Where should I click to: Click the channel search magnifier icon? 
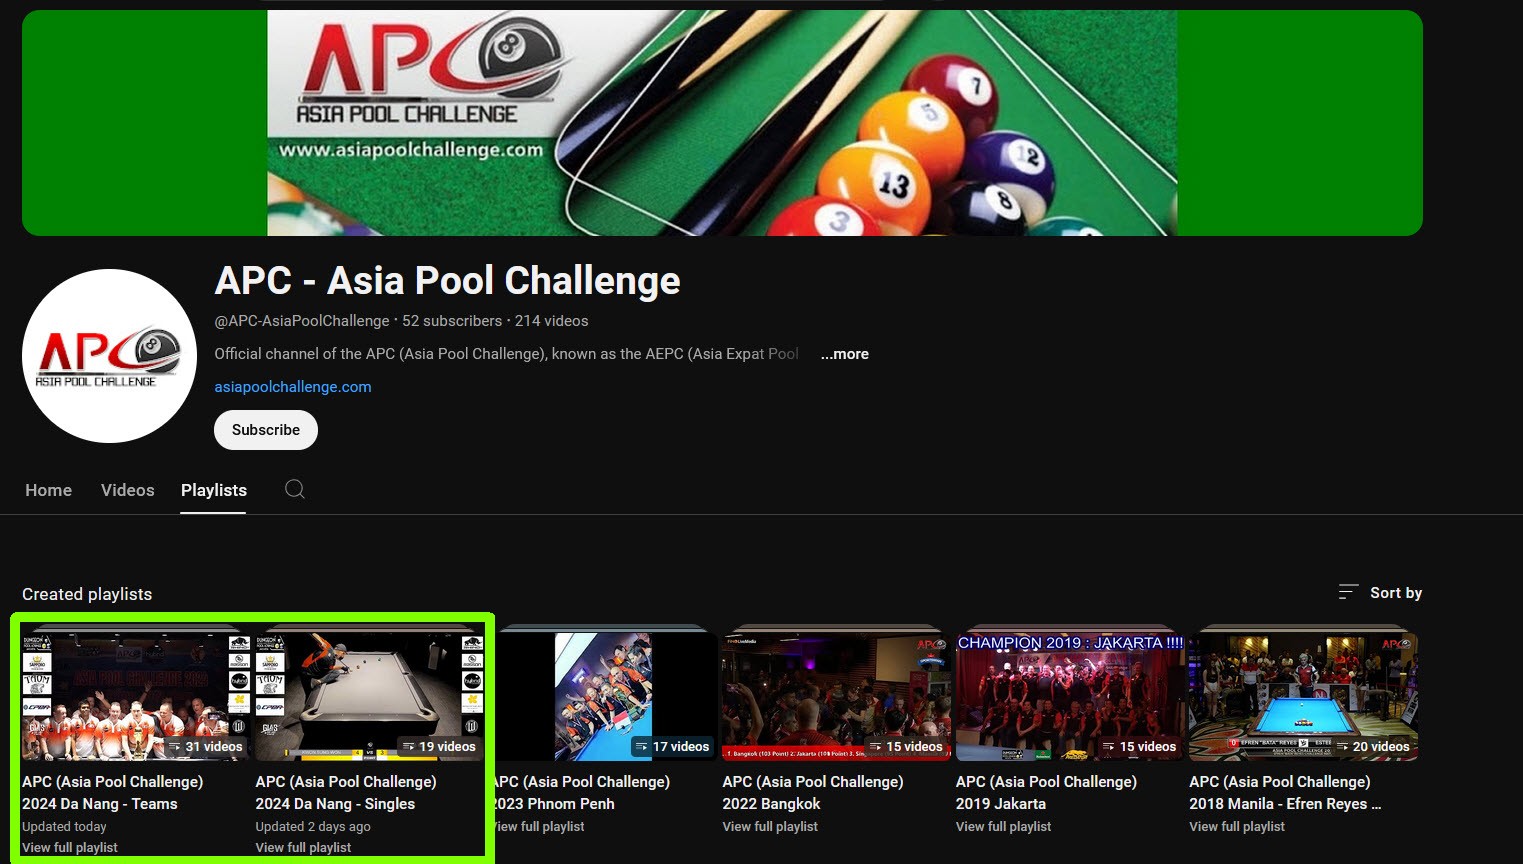[294, 489]
